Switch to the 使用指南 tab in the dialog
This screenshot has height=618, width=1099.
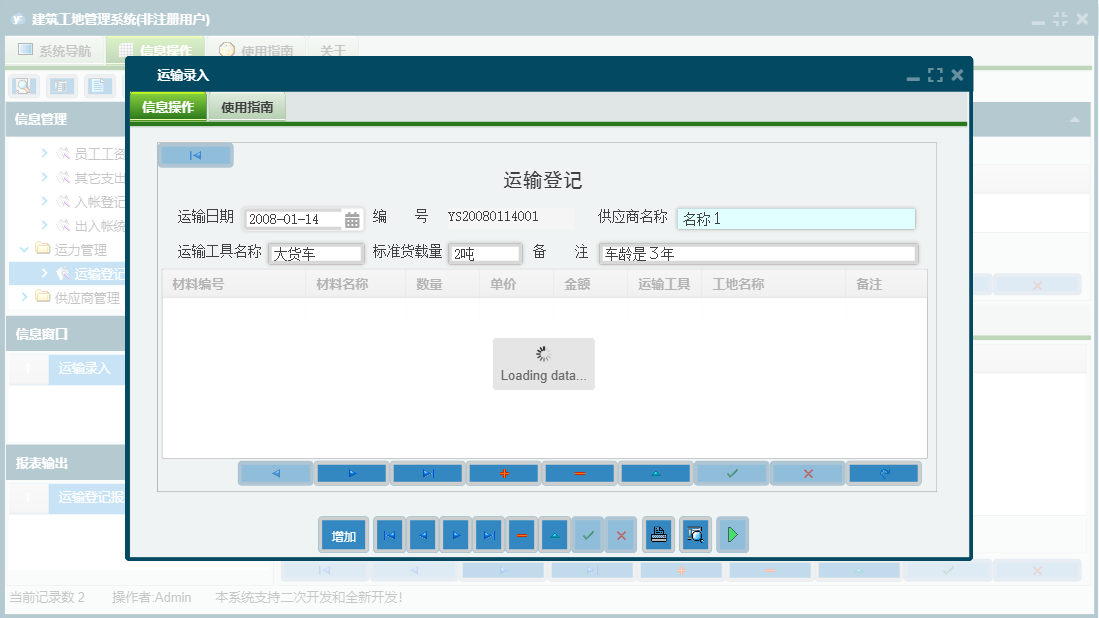point(246,104)
